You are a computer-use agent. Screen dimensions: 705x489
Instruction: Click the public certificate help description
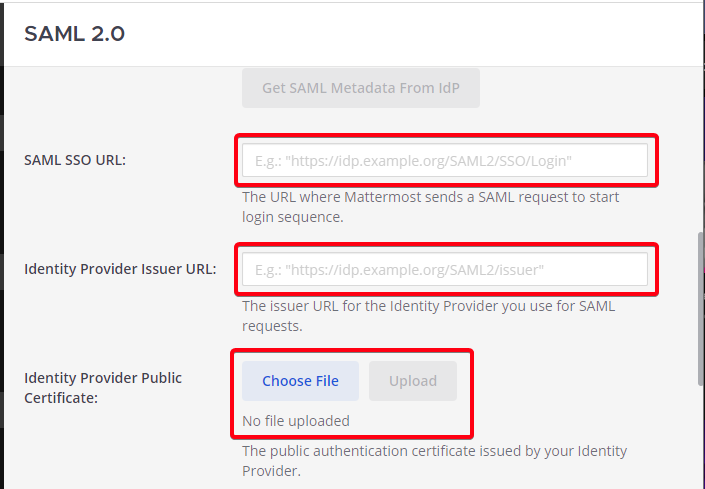(434, 460)
